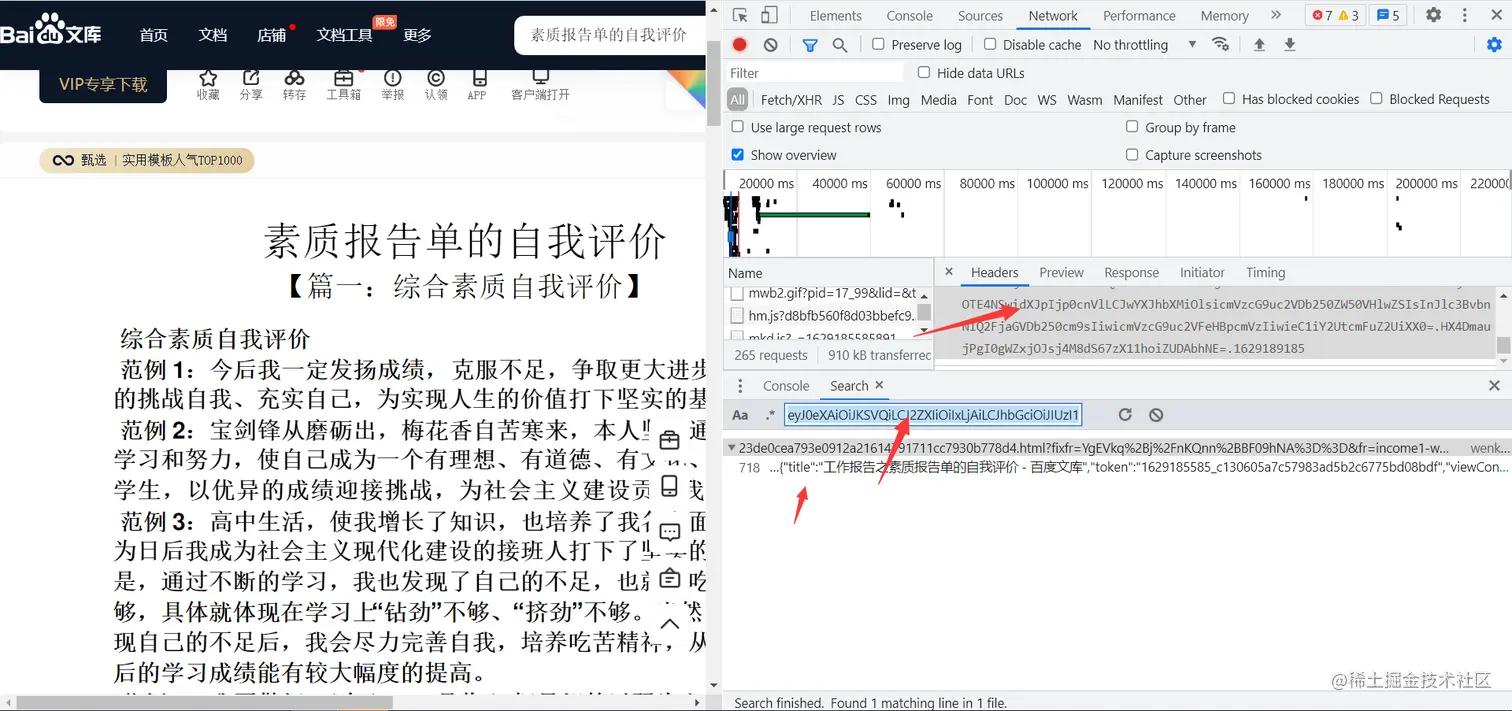Filter requests by Img type
The width and height of the screenshot is (1512, 711).
pyautogui.click(x=898, y=100)
